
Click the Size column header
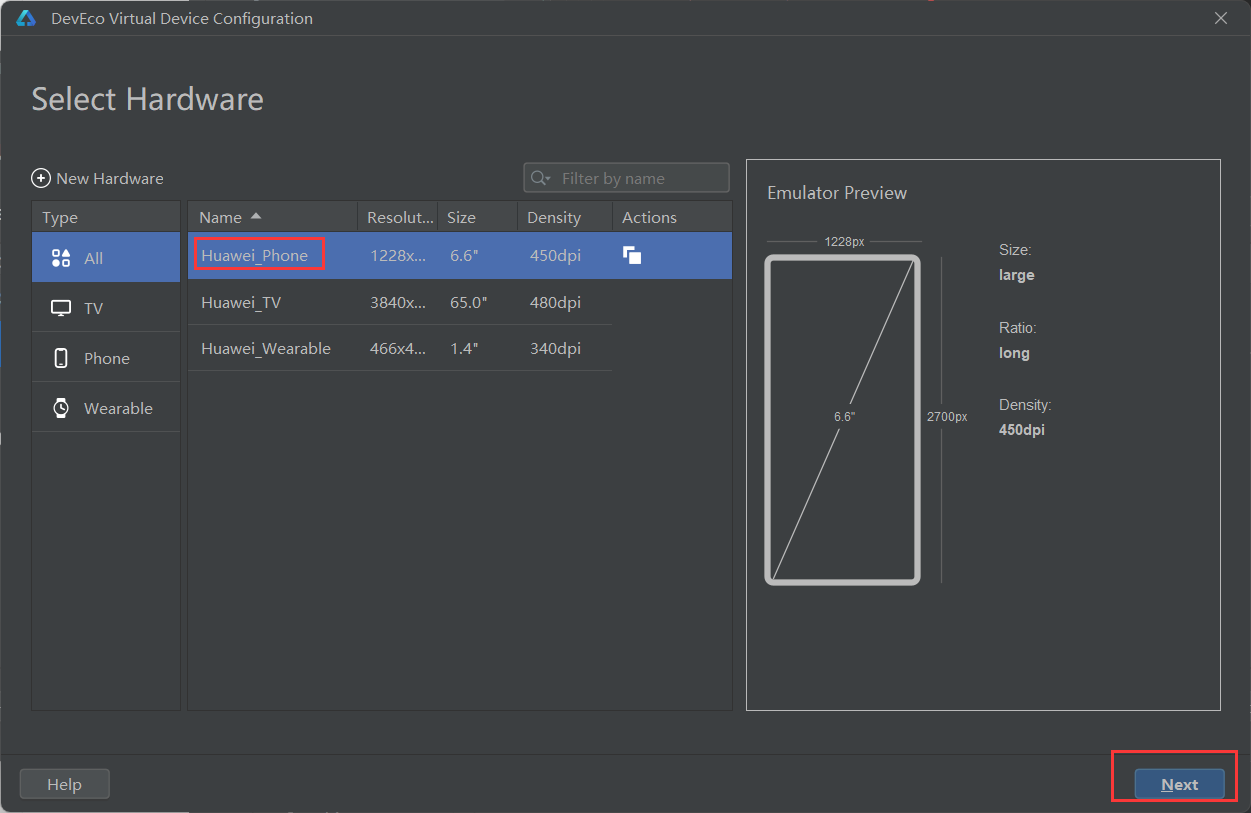pyautogui.click(x=478, y=217)
